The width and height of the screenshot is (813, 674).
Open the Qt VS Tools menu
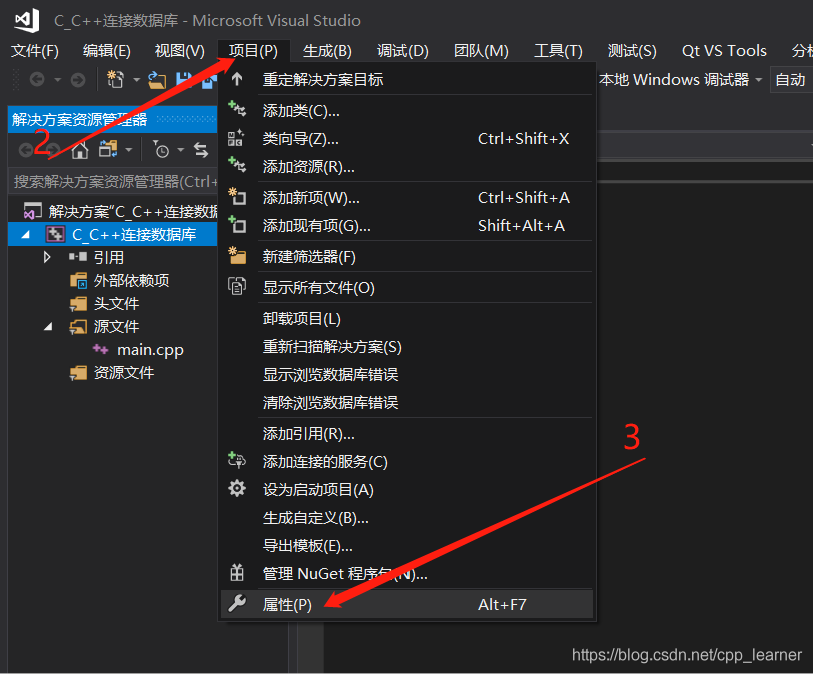[723, 50]
